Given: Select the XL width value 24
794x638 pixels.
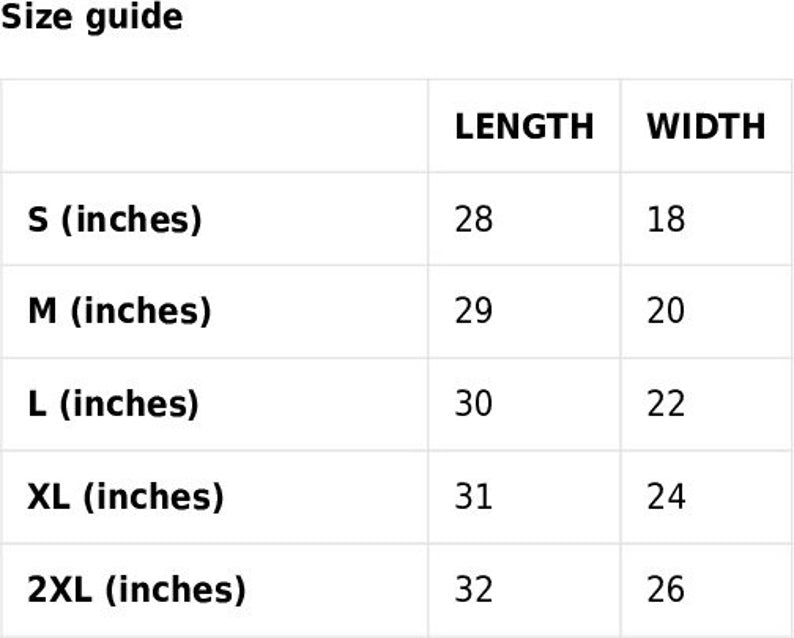Looking at the screenshot, I should pos(666,497).
